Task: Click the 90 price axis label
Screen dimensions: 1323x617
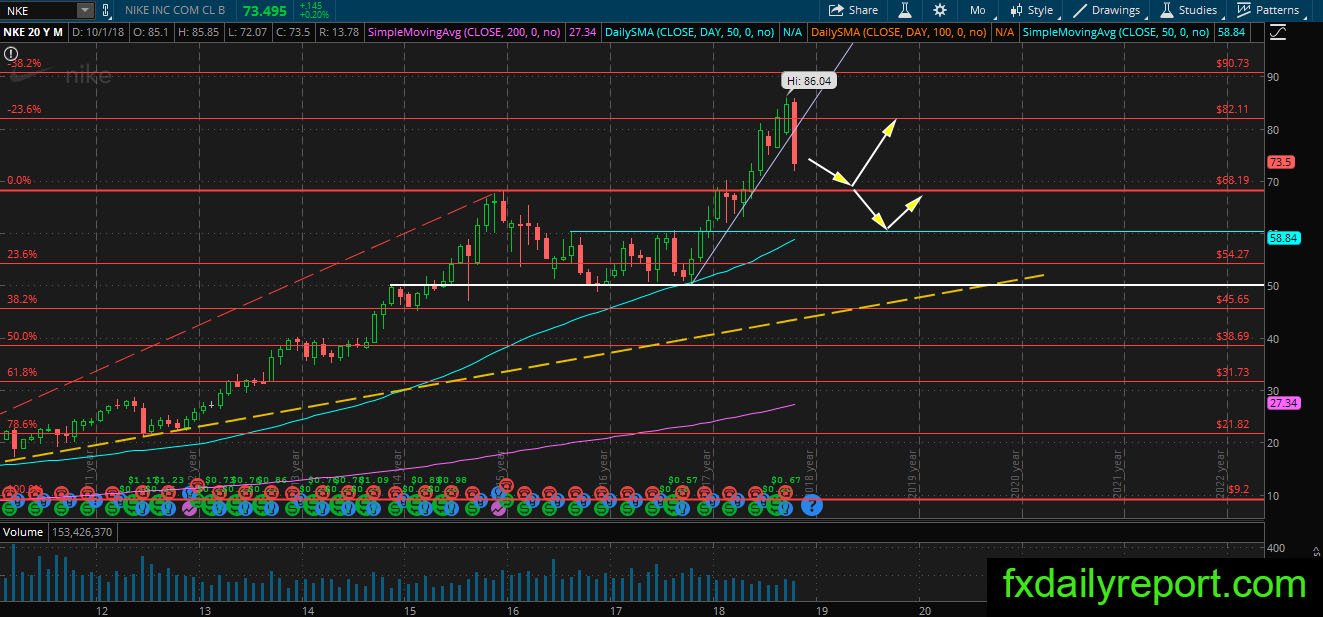Action: tap(1273, 77)
